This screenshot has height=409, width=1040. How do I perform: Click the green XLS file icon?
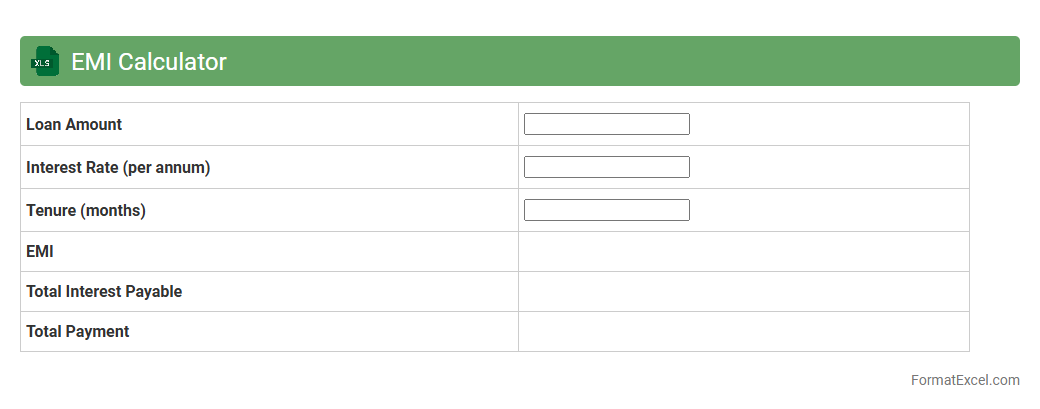point(44,61)
